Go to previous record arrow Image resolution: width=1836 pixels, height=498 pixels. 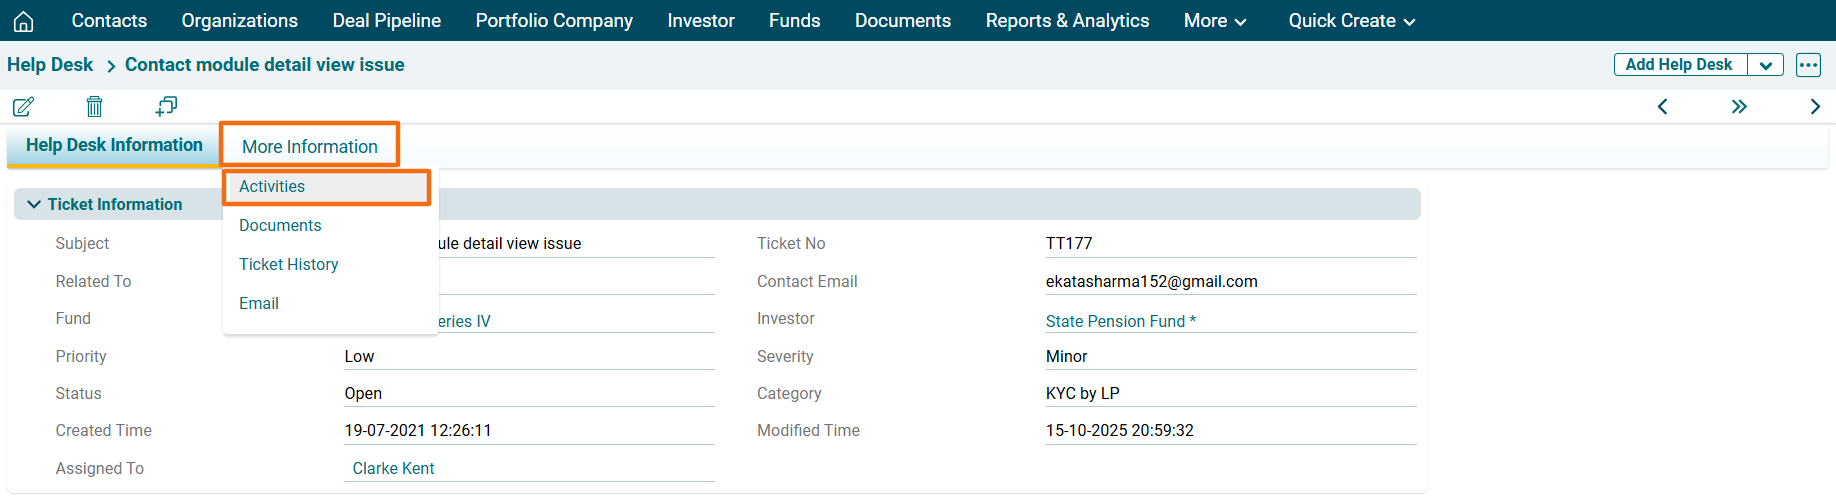click(1662, 107)
